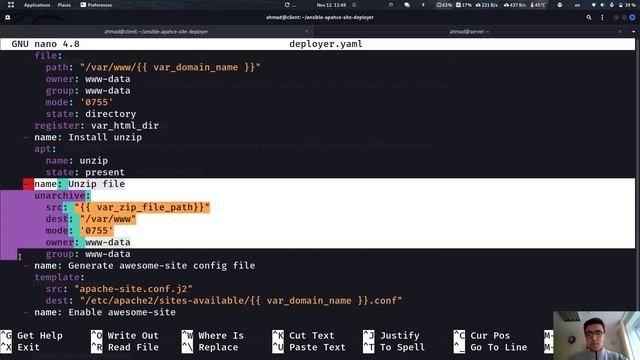640x360 pixels.
Task: Click the 'template:' line
Action: [x=60, y=278]
